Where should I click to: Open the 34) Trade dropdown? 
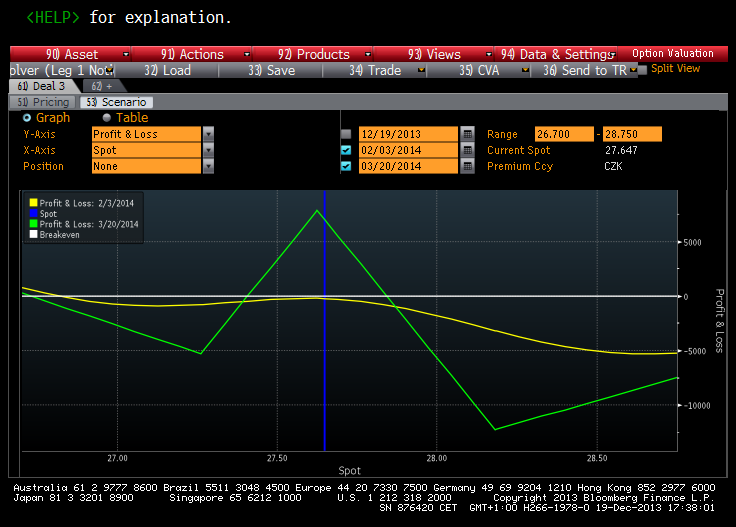(x=375, y=70)
